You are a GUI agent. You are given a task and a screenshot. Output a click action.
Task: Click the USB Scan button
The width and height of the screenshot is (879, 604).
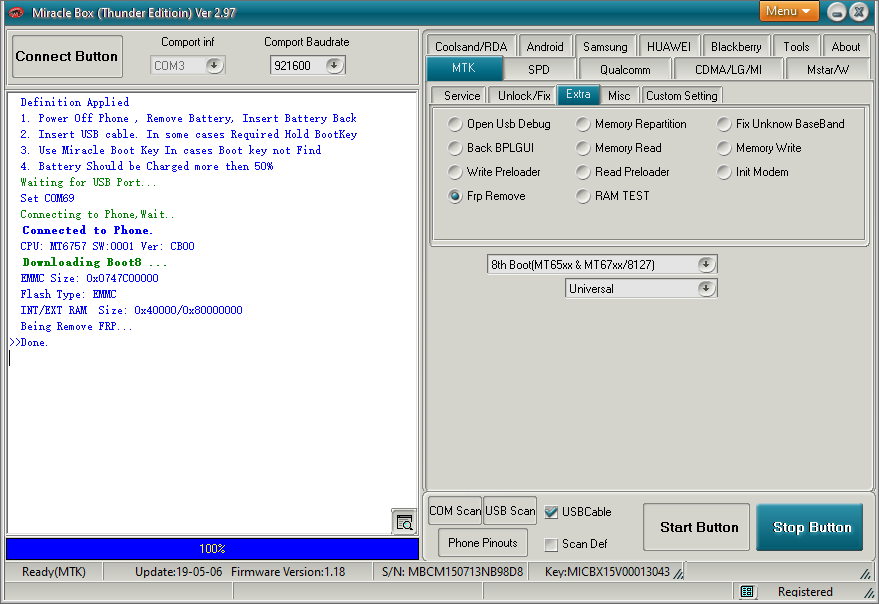tap(510, 511)
